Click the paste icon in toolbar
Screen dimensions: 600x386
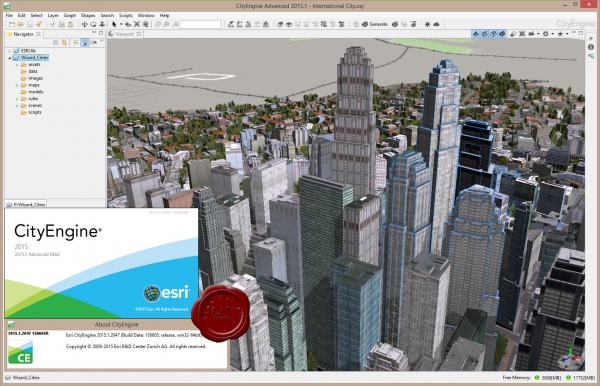70,24
